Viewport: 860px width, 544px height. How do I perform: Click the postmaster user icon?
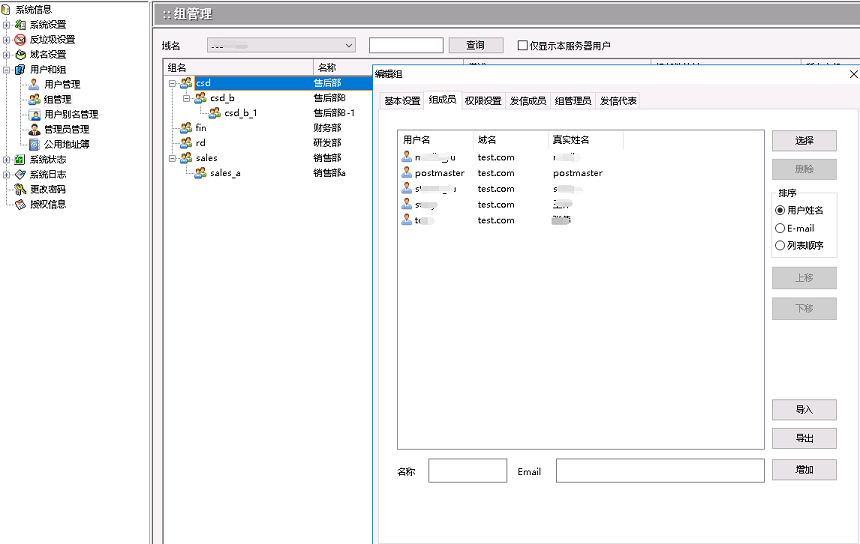point(406,173)
